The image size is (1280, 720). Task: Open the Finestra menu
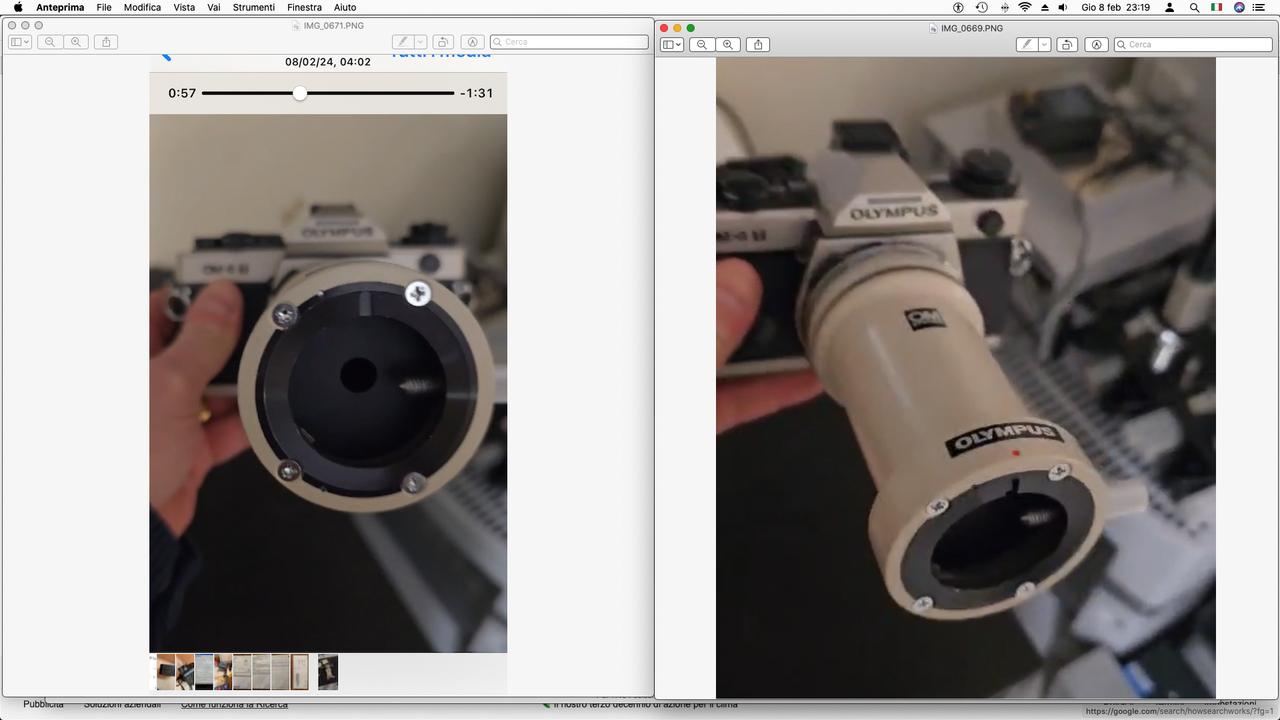click(x=304, y=7)
